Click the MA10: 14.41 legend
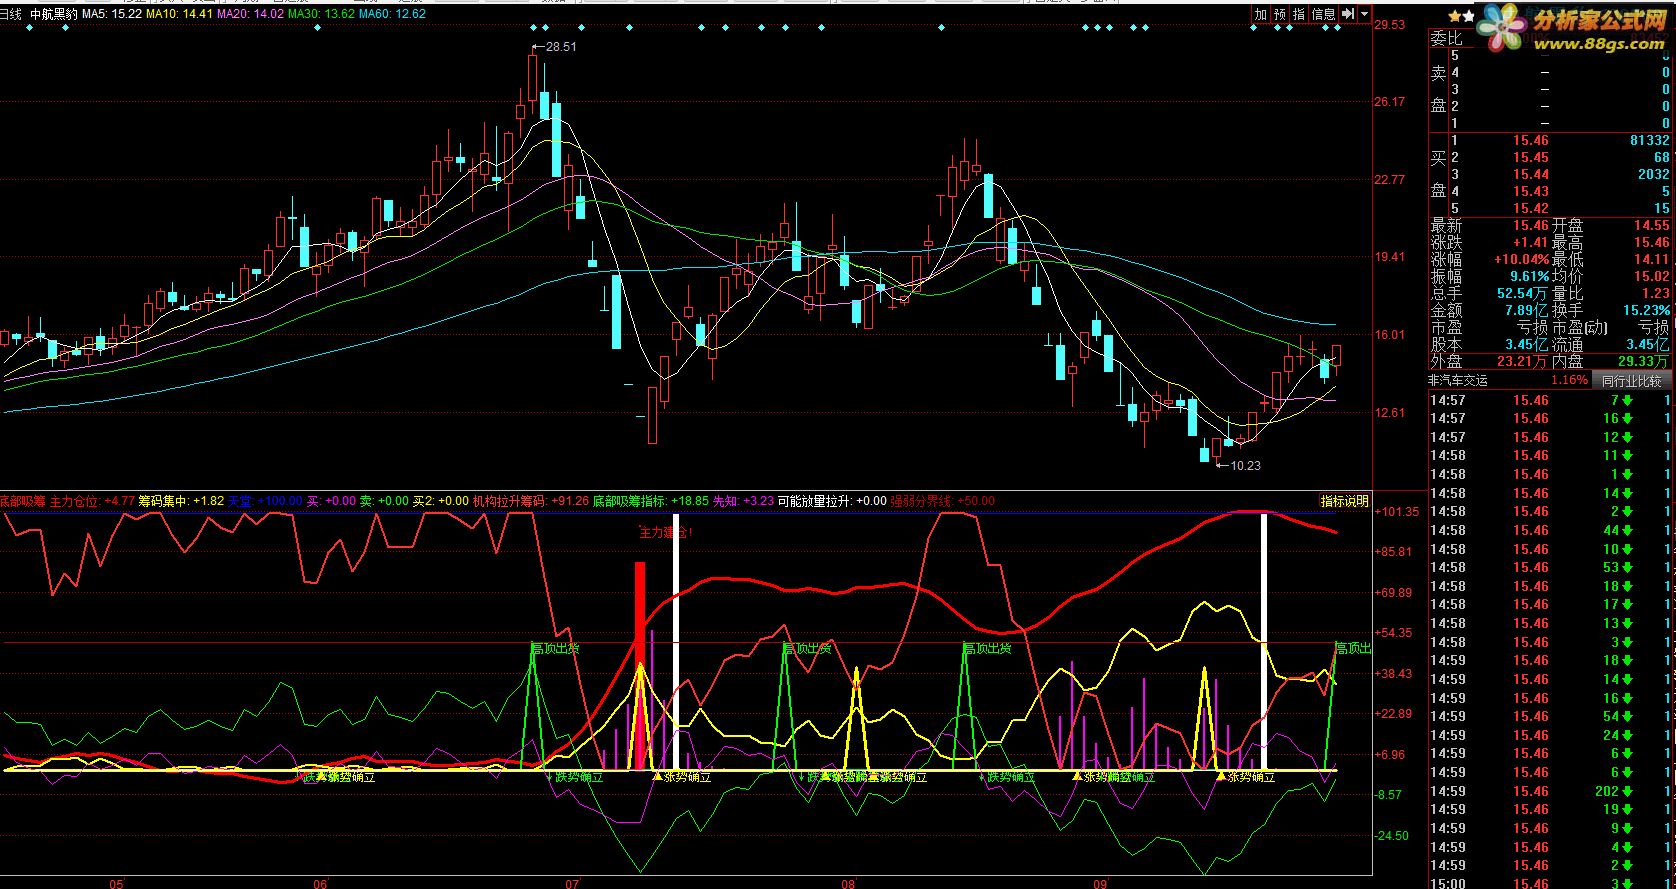Screen dimensions: 1676x889 (178, 14)
